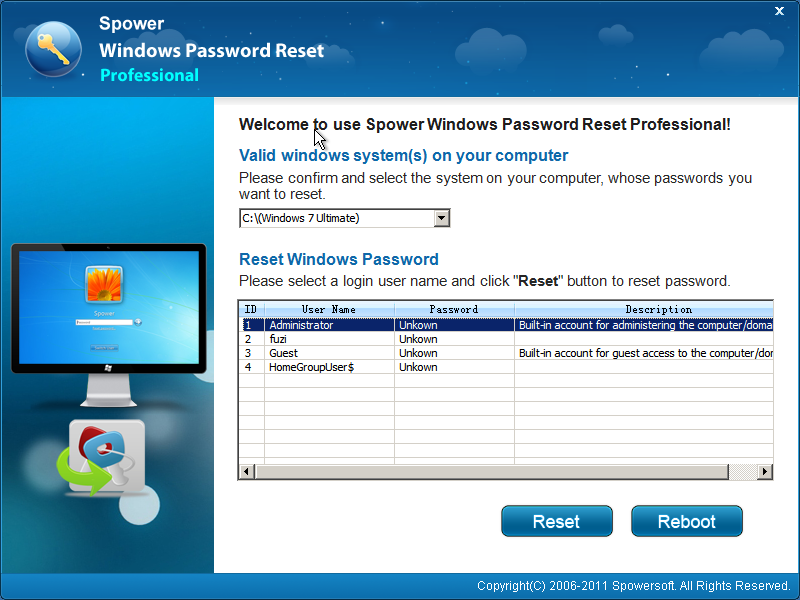Click the table's left scroll arrow
This screenshot has height=600, width=800.
247,471
